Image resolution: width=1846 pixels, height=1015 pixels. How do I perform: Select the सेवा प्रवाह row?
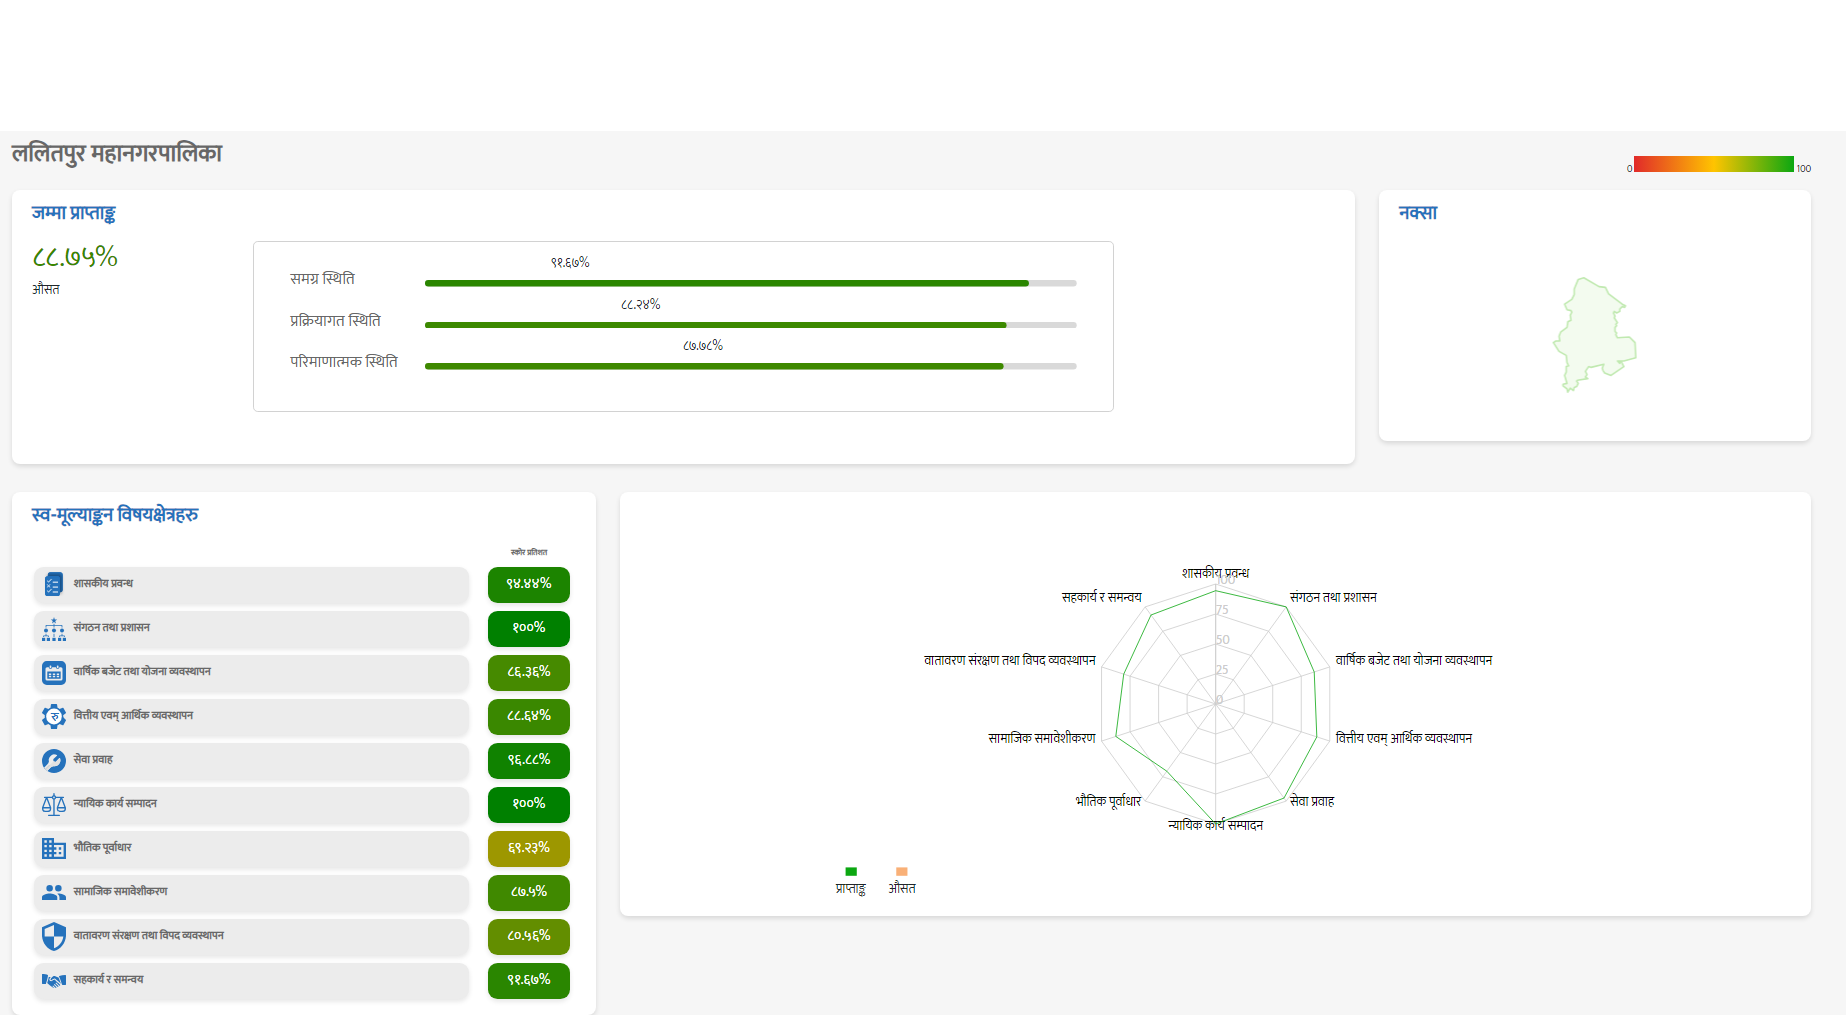click(x=251, y=760)
